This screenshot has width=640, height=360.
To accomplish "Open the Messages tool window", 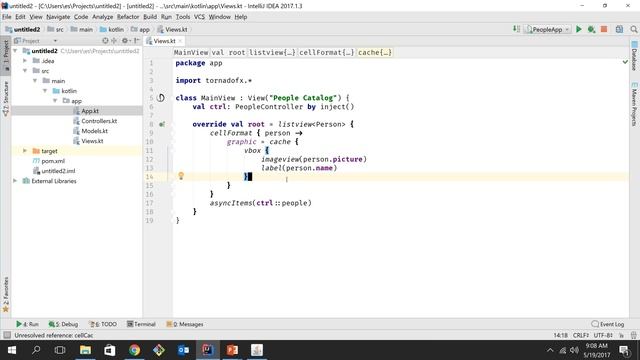I will click(185, 324).
